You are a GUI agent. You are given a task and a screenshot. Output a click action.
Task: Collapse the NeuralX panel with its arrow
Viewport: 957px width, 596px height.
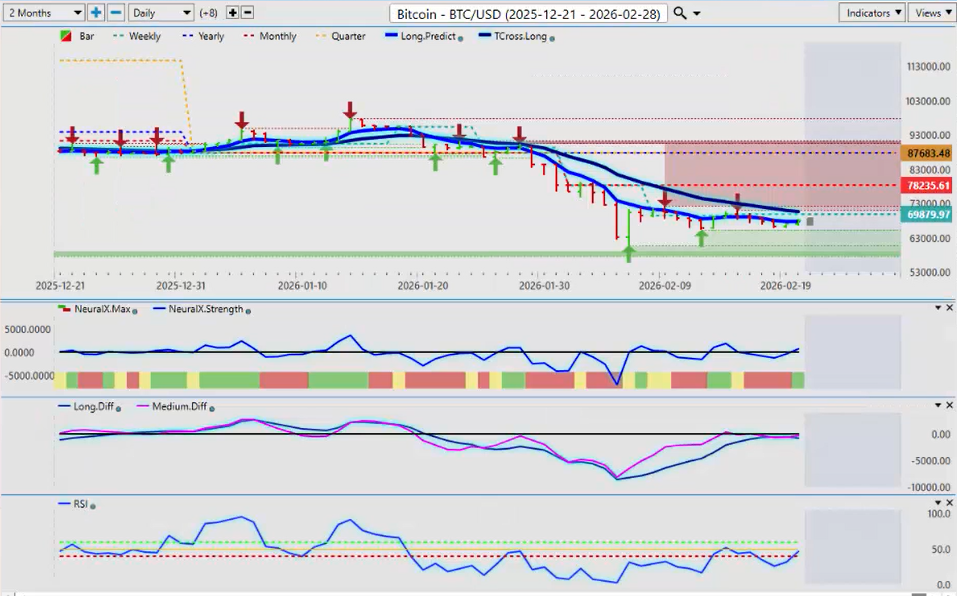937,308
